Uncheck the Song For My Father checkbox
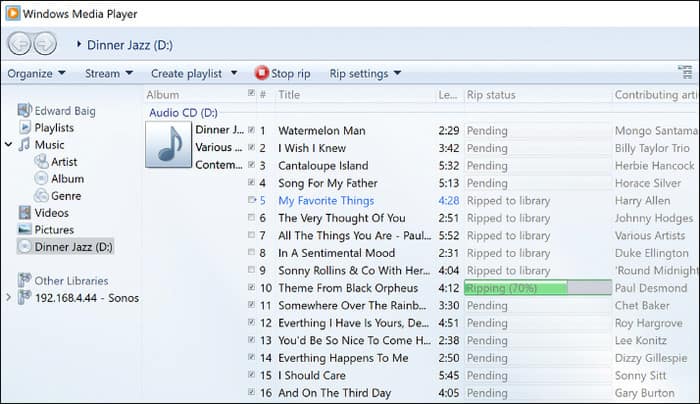700x404 pixels. (x=251, y=182)
